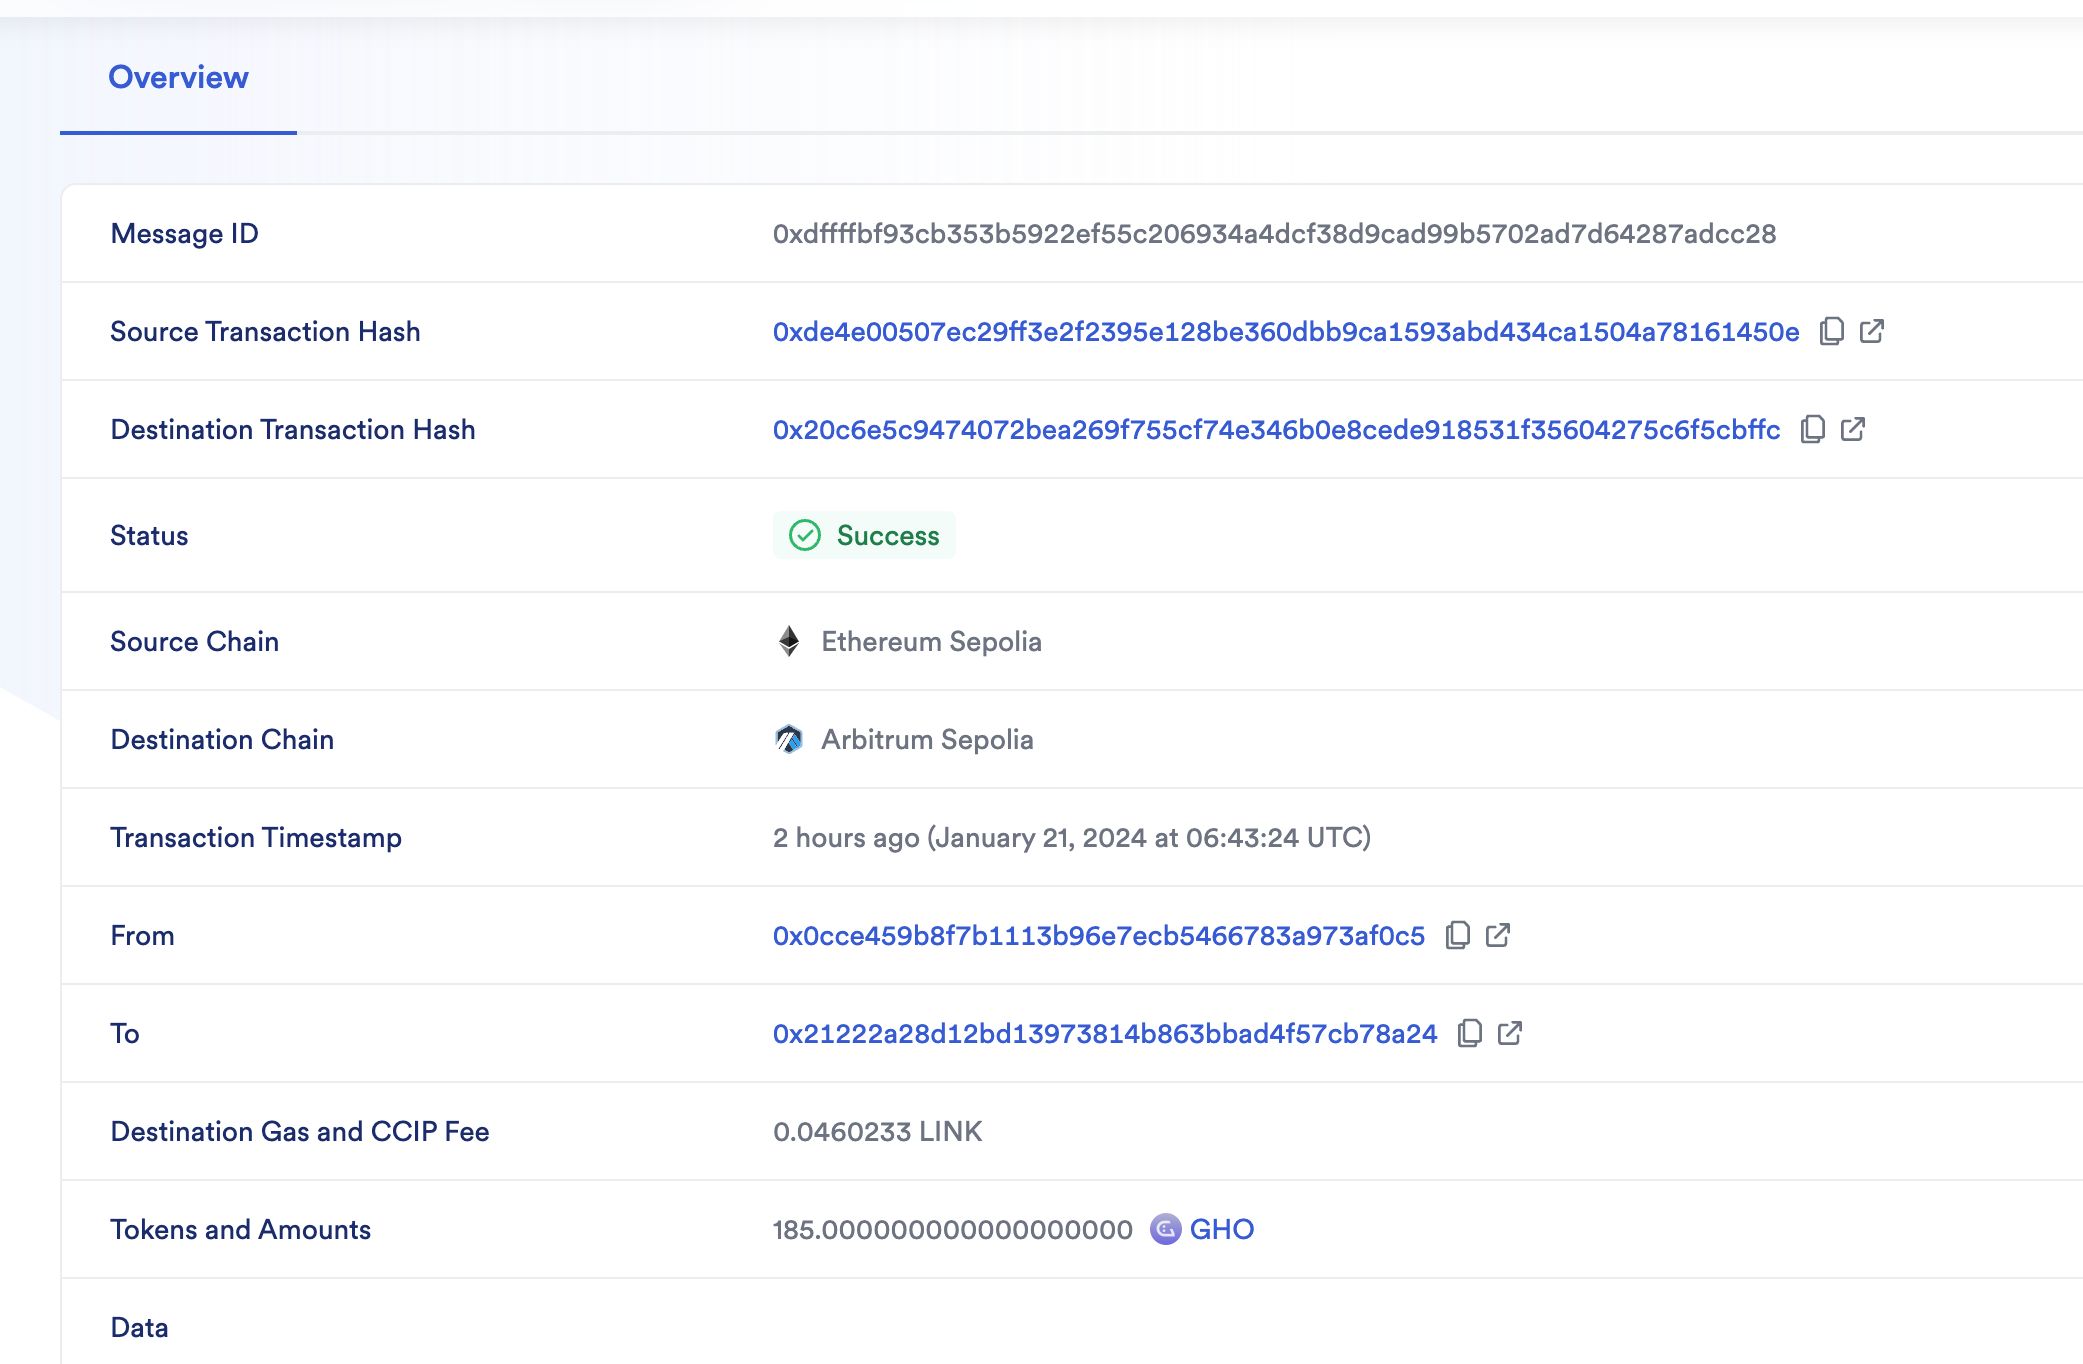
Task: Click the Ethereum Sepolia chain icon
Action: click(x=789, y=641)
